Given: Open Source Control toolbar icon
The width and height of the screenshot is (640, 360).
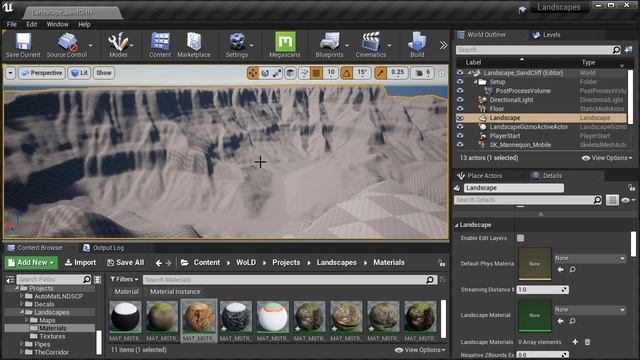Looking at the screenshot, I should click(67, 45).
